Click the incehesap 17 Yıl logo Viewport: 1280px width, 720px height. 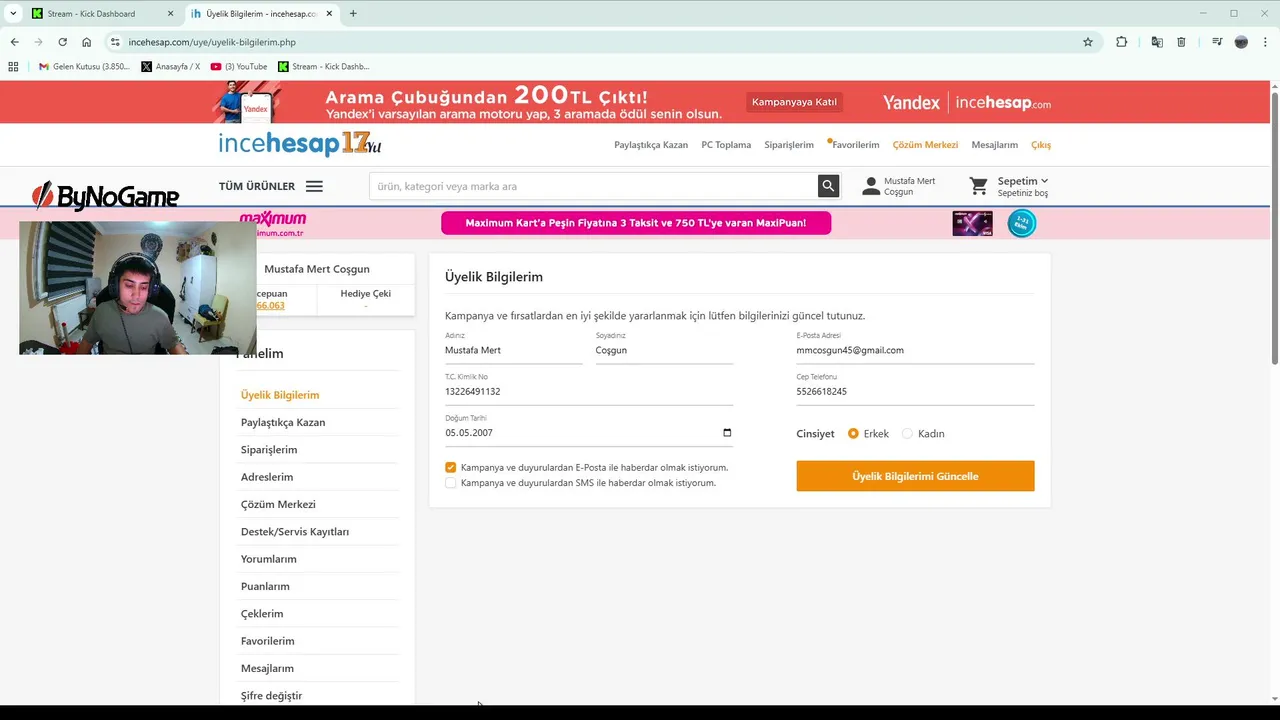[300, 144]
